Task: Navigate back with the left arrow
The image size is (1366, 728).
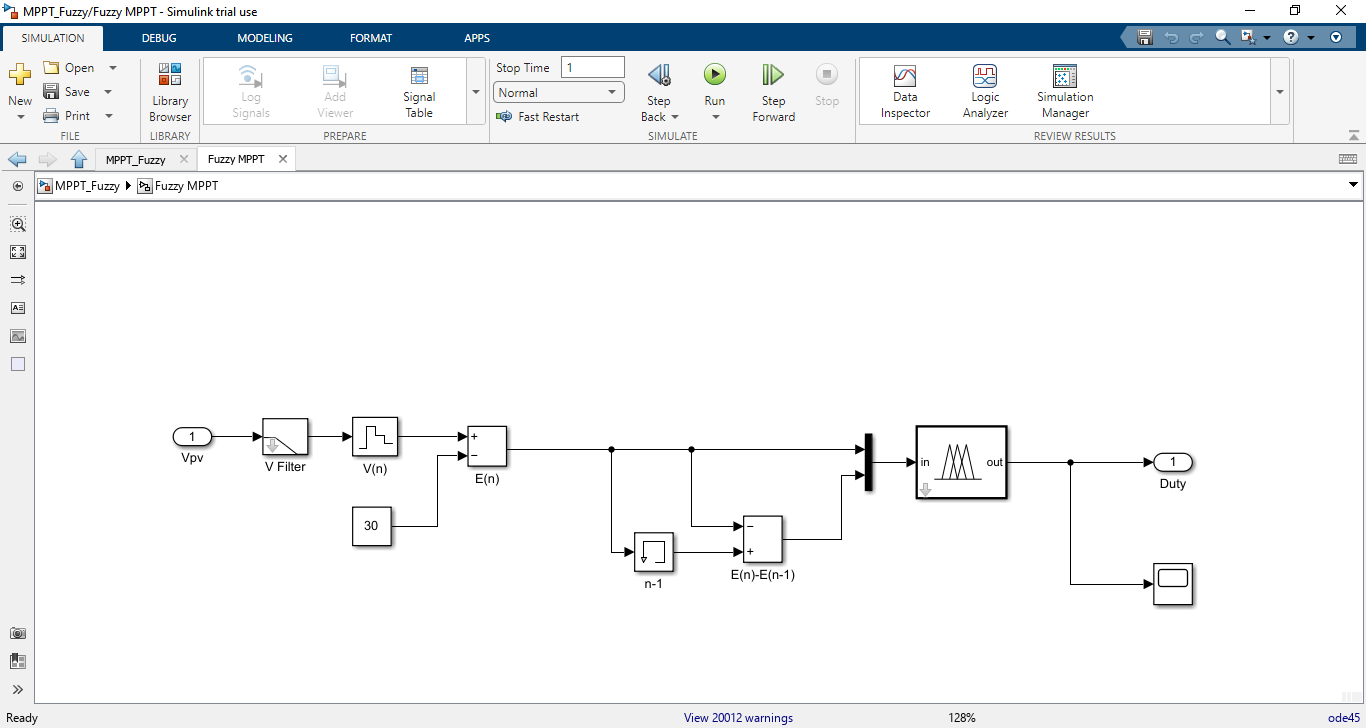Action: (17, 159)
